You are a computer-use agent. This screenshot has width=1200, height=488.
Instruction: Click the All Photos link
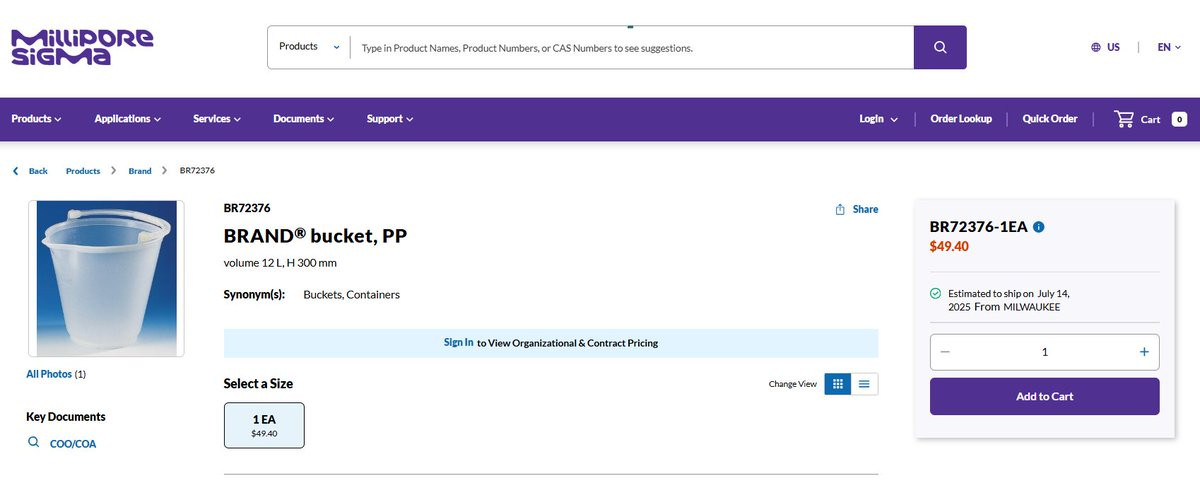49,374
